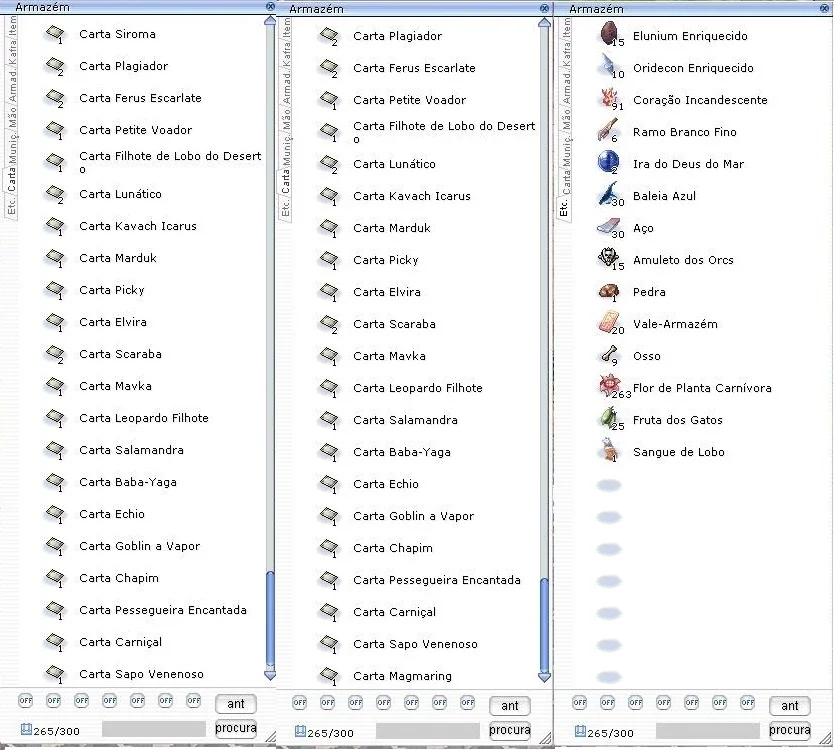Toggle the last OFF switch in left window
The width and height of the screenshot is (834, 750).
[x=194, y=701]
